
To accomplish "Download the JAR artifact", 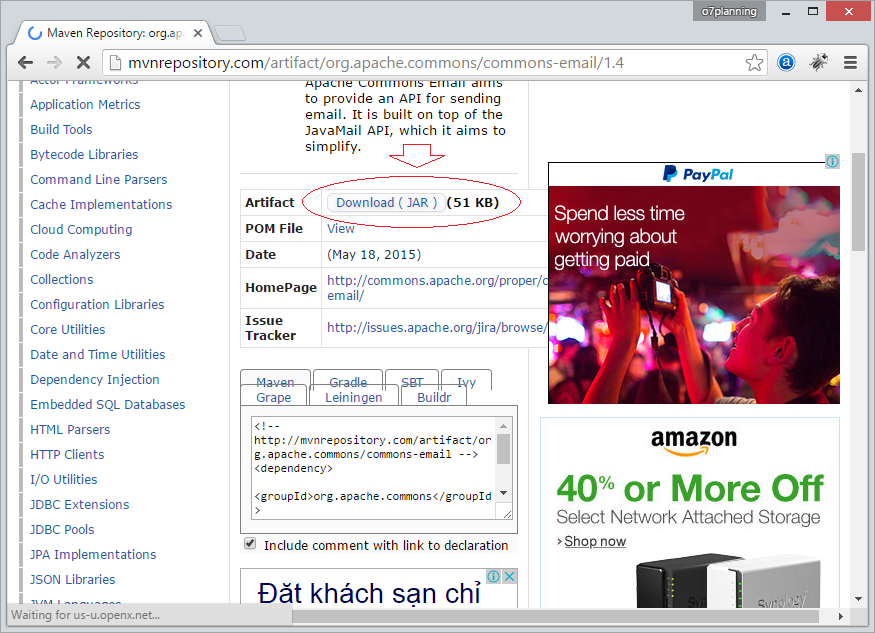I will point(386,203).
